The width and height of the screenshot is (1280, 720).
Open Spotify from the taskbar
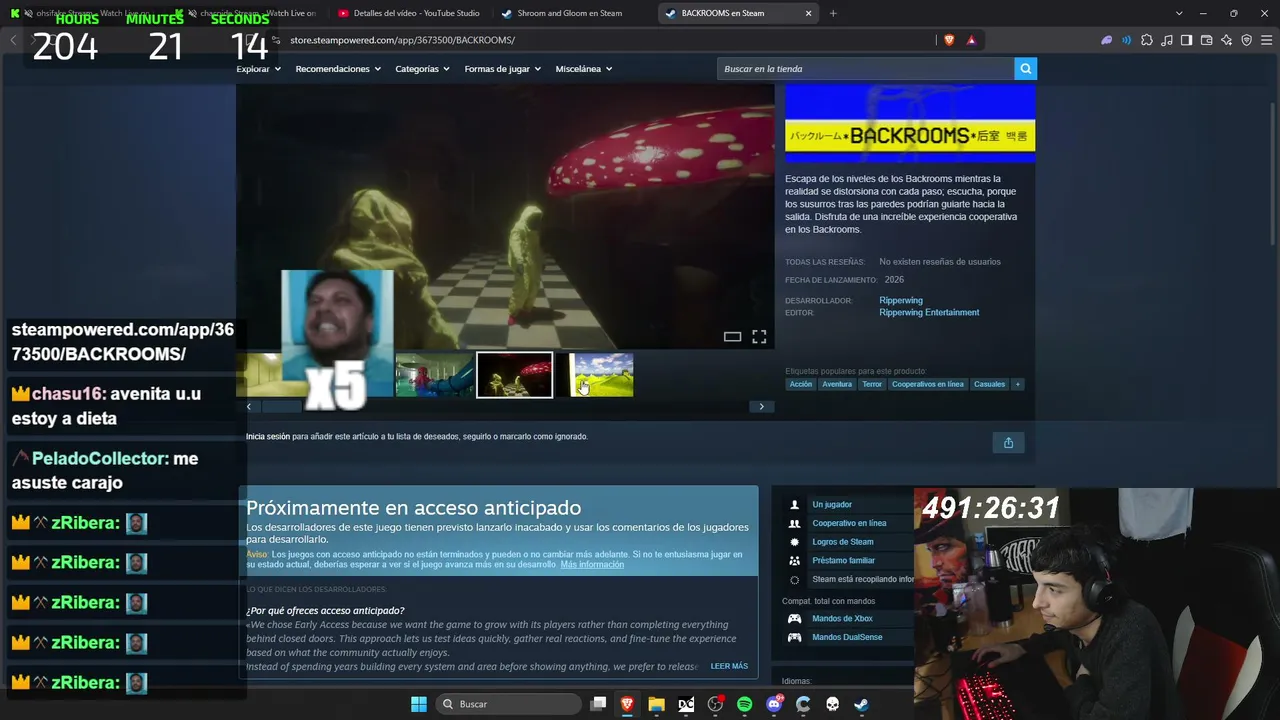point(745,704)
